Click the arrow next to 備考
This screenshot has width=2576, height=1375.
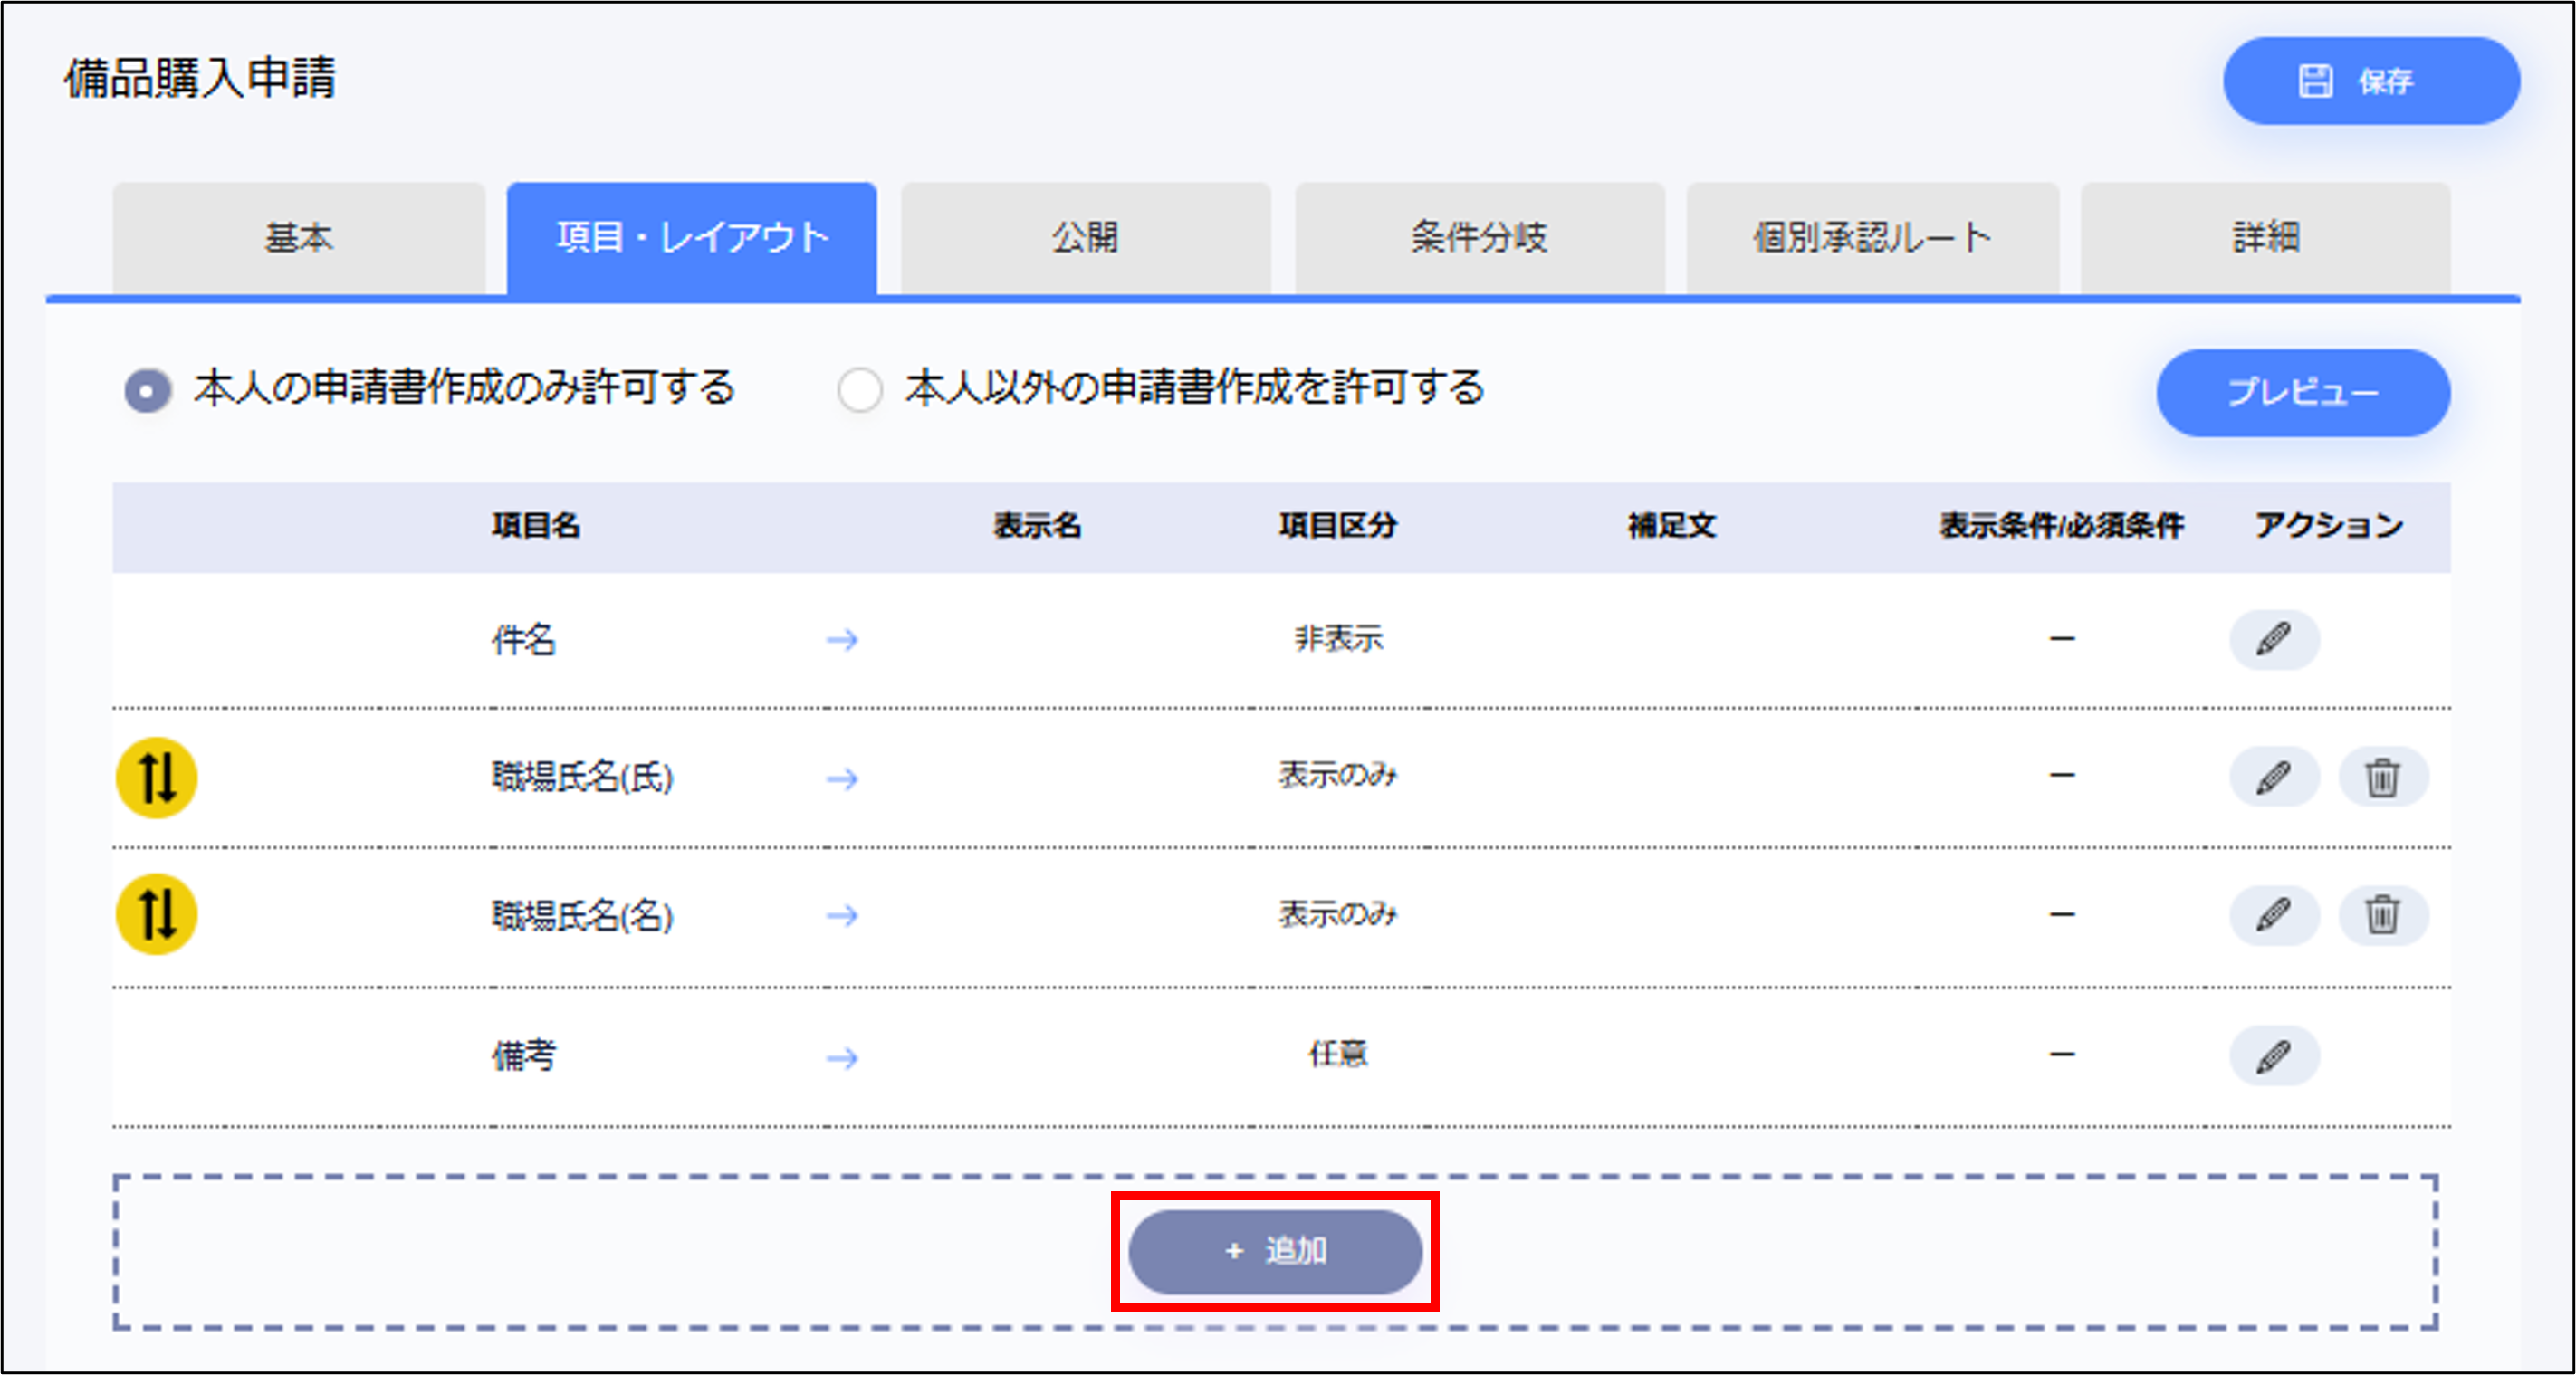tap(842, 1057)
